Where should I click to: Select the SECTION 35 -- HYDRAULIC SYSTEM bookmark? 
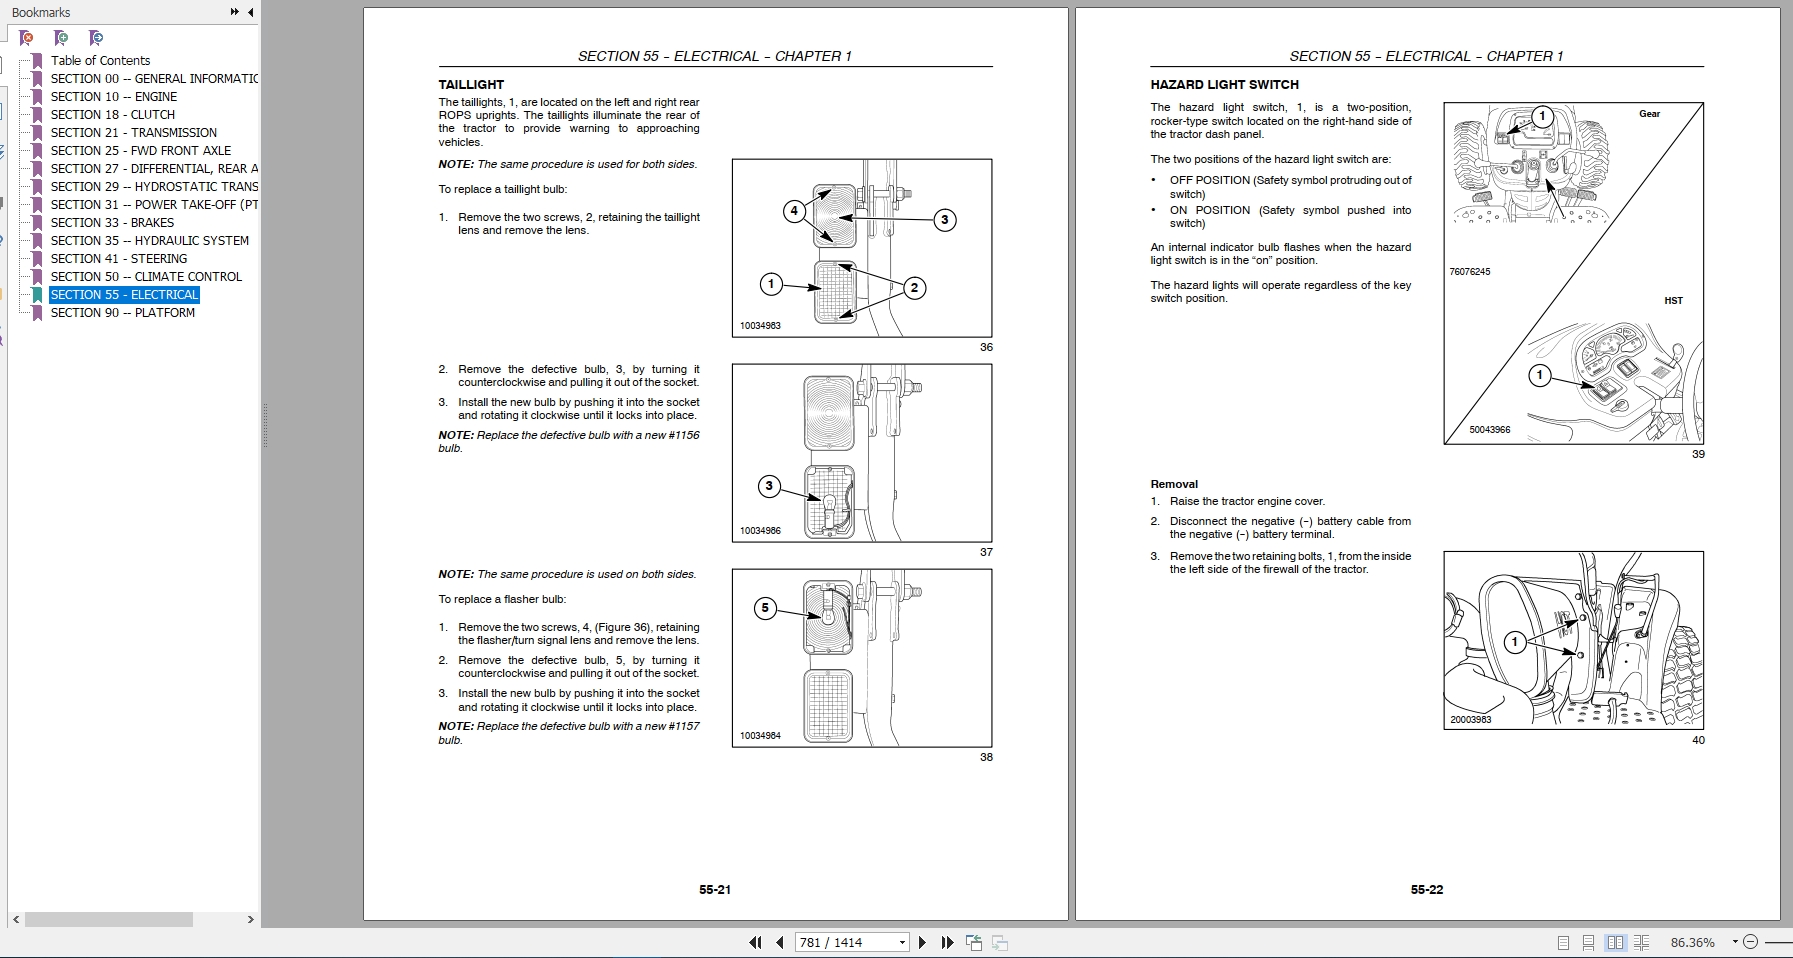tap(149, 241)
